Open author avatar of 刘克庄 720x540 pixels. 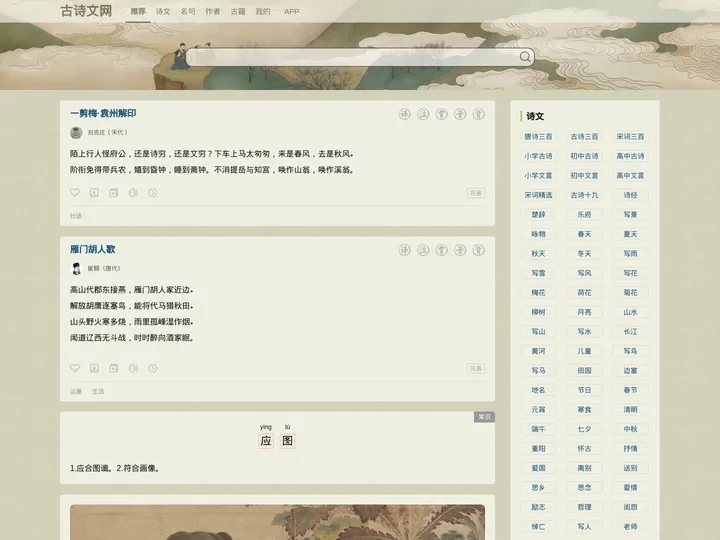coord(76,132)
